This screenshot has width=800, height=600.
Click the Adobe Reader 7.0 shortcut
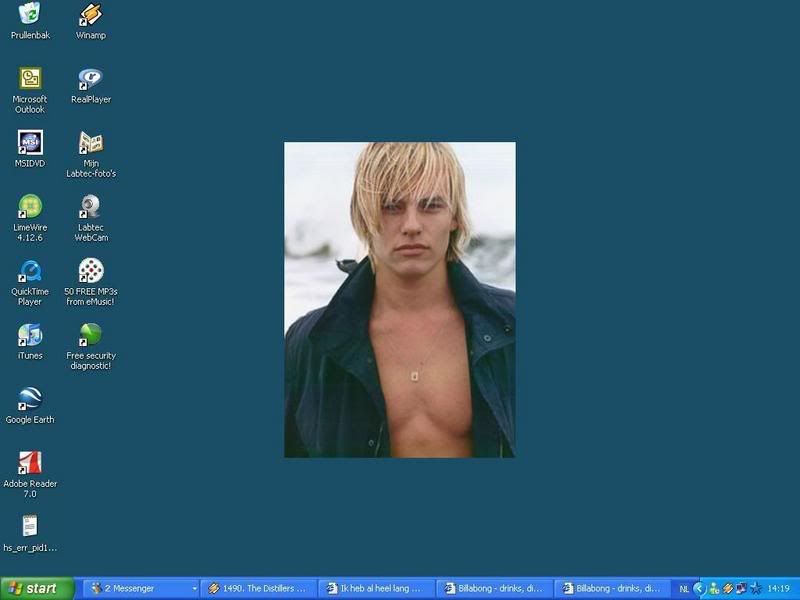click(x=30, y=463)
